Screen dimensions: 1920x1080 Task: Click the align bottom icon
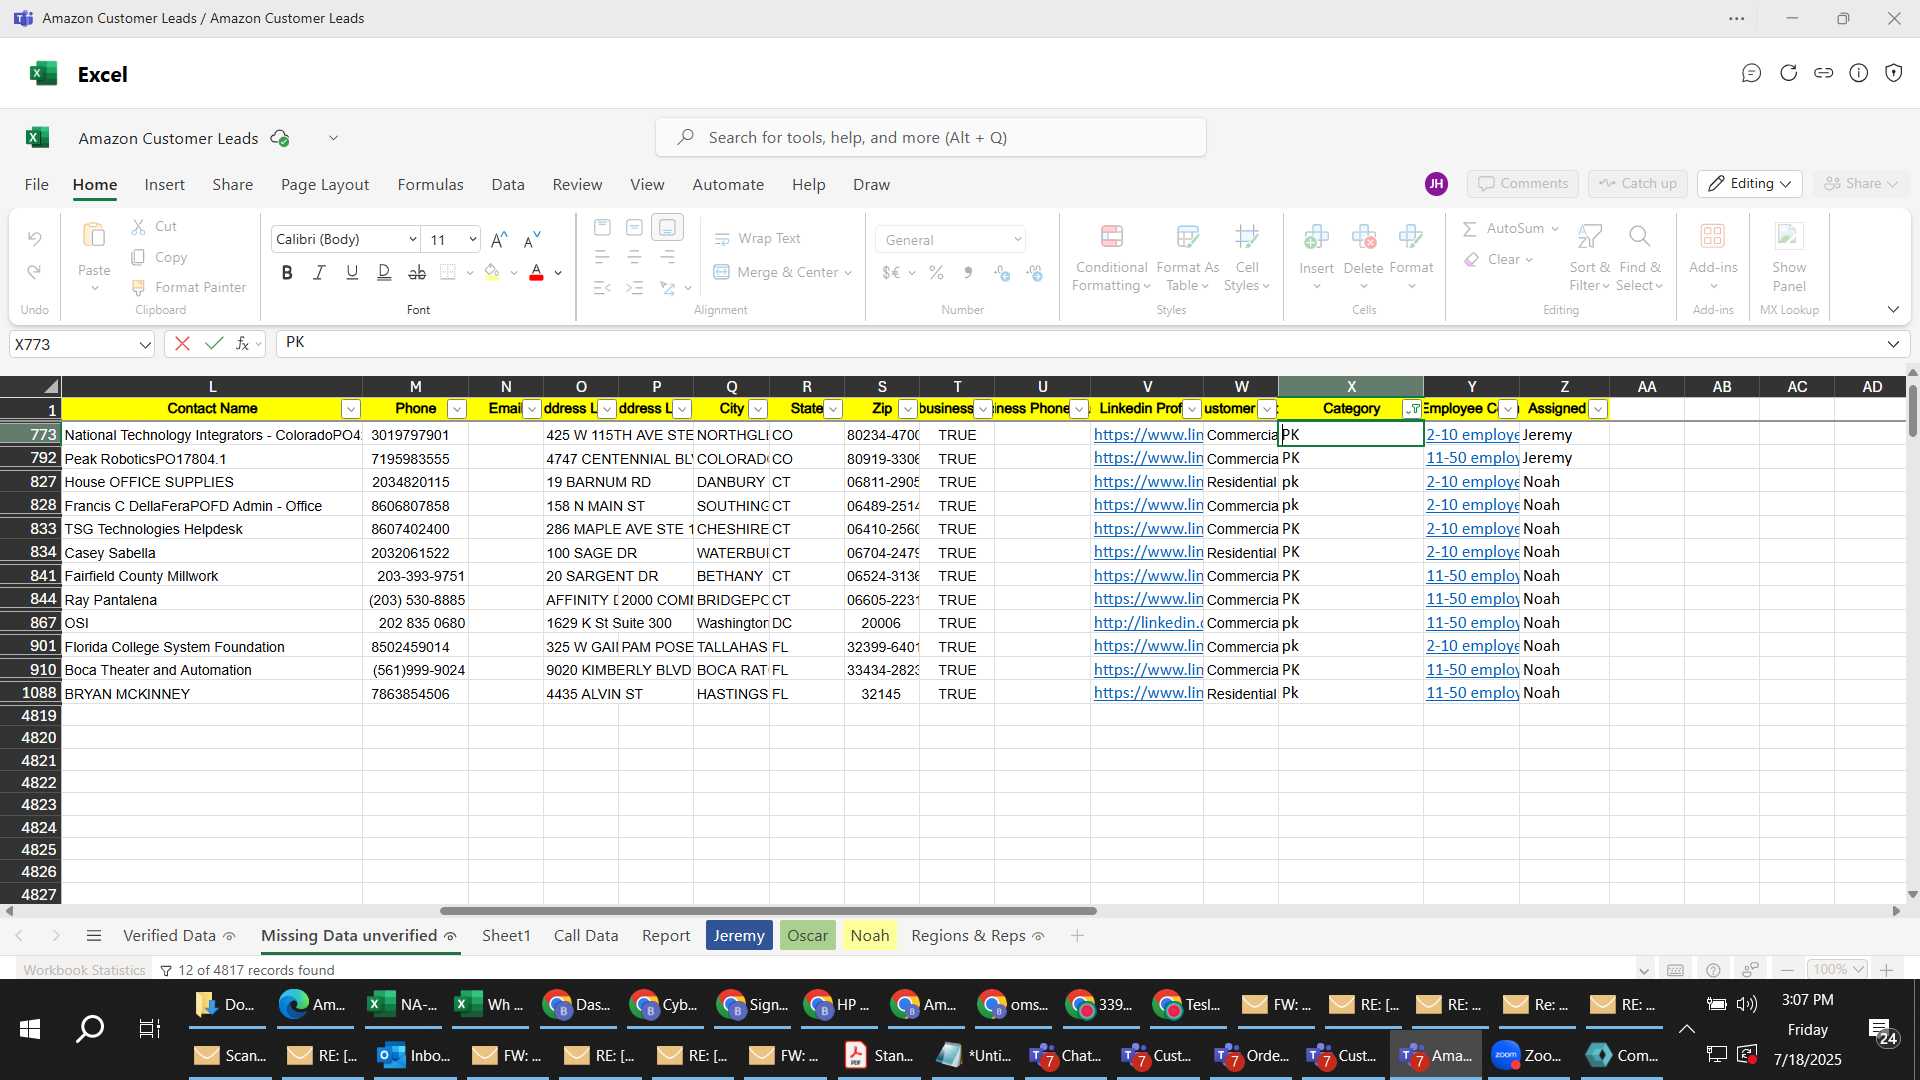[667, 228]
